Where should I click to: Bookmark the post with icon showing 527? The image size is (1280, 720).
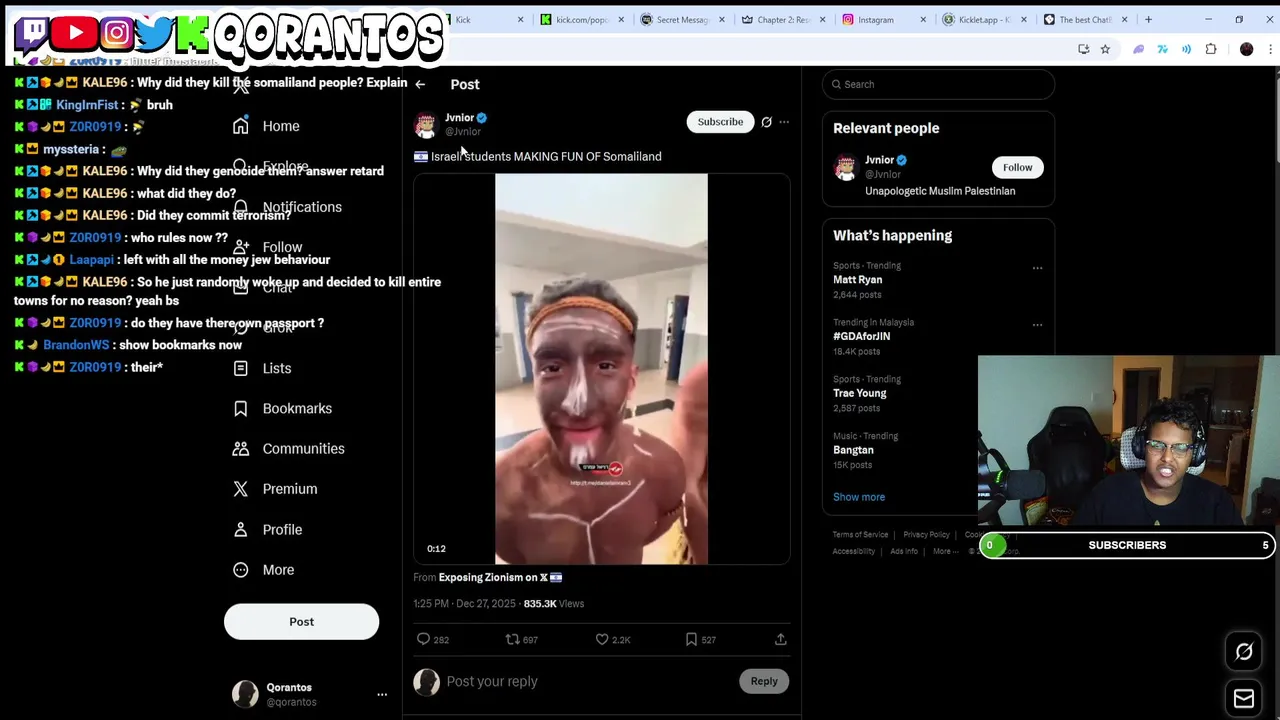[x=700, y=639]
